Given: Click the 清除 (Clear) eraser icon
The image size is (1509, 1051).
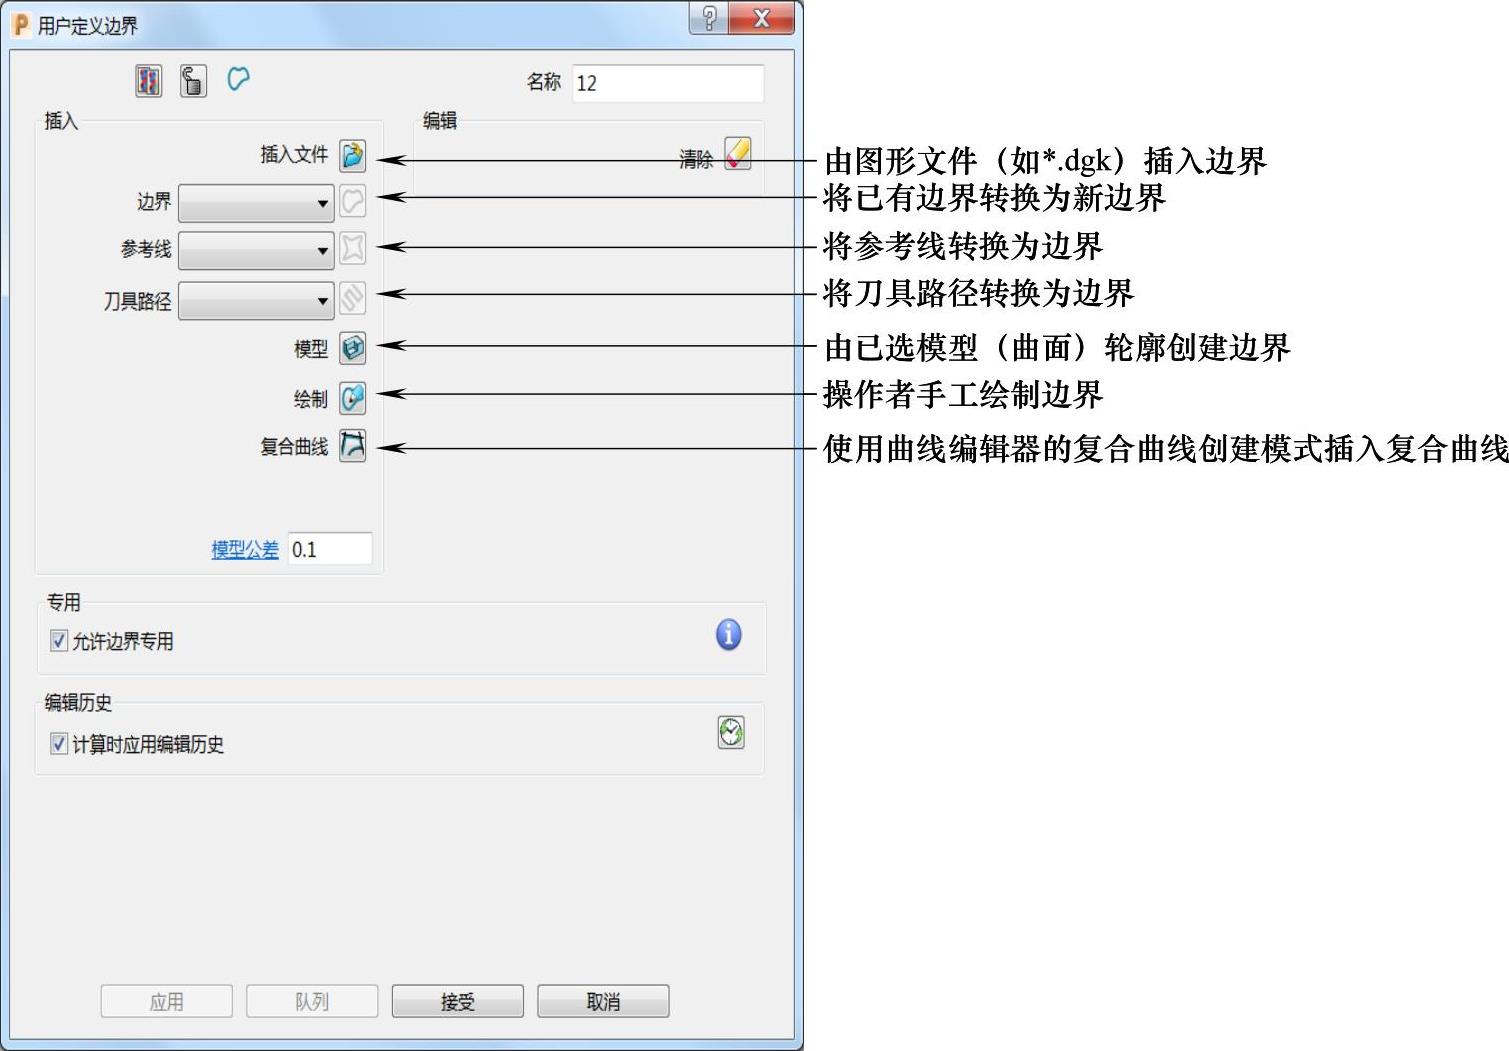Looking at the screenshot, I should (738, 155).
